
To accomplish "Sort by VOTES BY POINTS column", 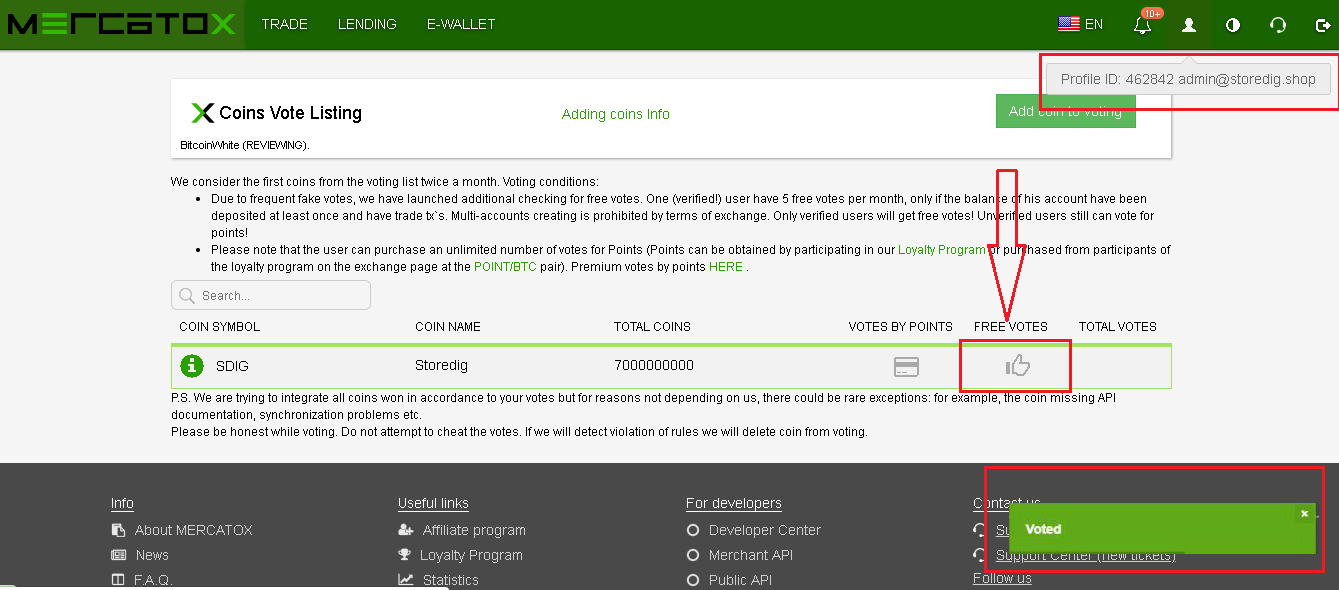I will (901, 327).
